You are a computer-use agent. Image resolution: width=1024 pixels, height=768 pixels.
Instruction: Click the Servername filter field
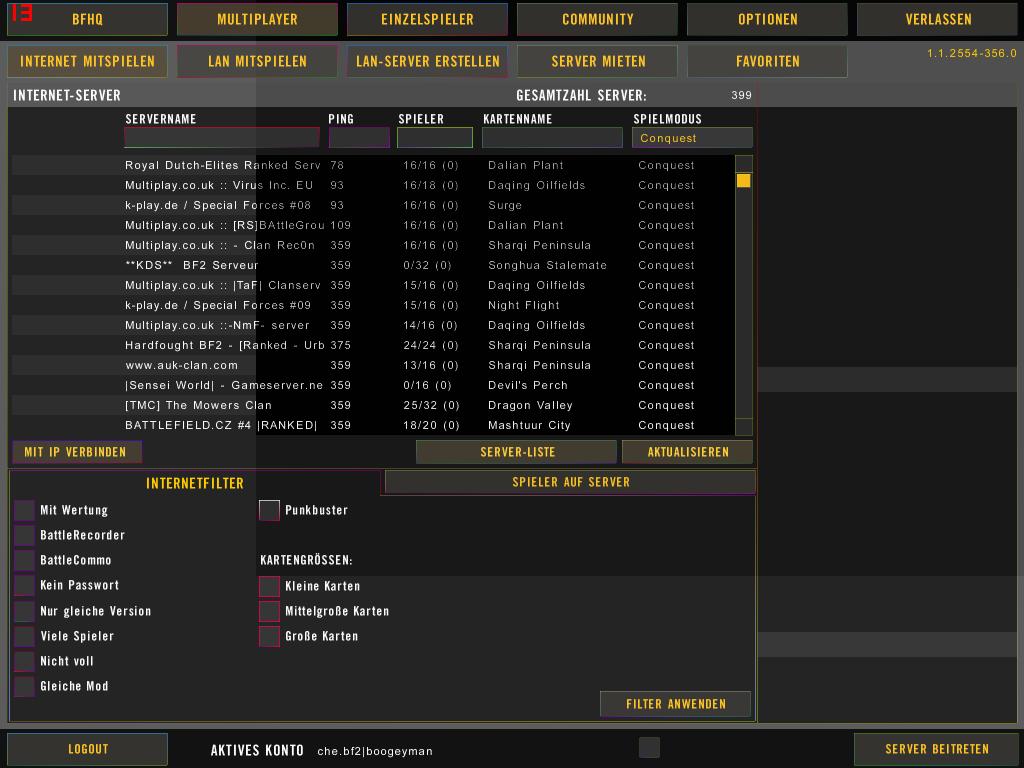[x=222, y=138]
